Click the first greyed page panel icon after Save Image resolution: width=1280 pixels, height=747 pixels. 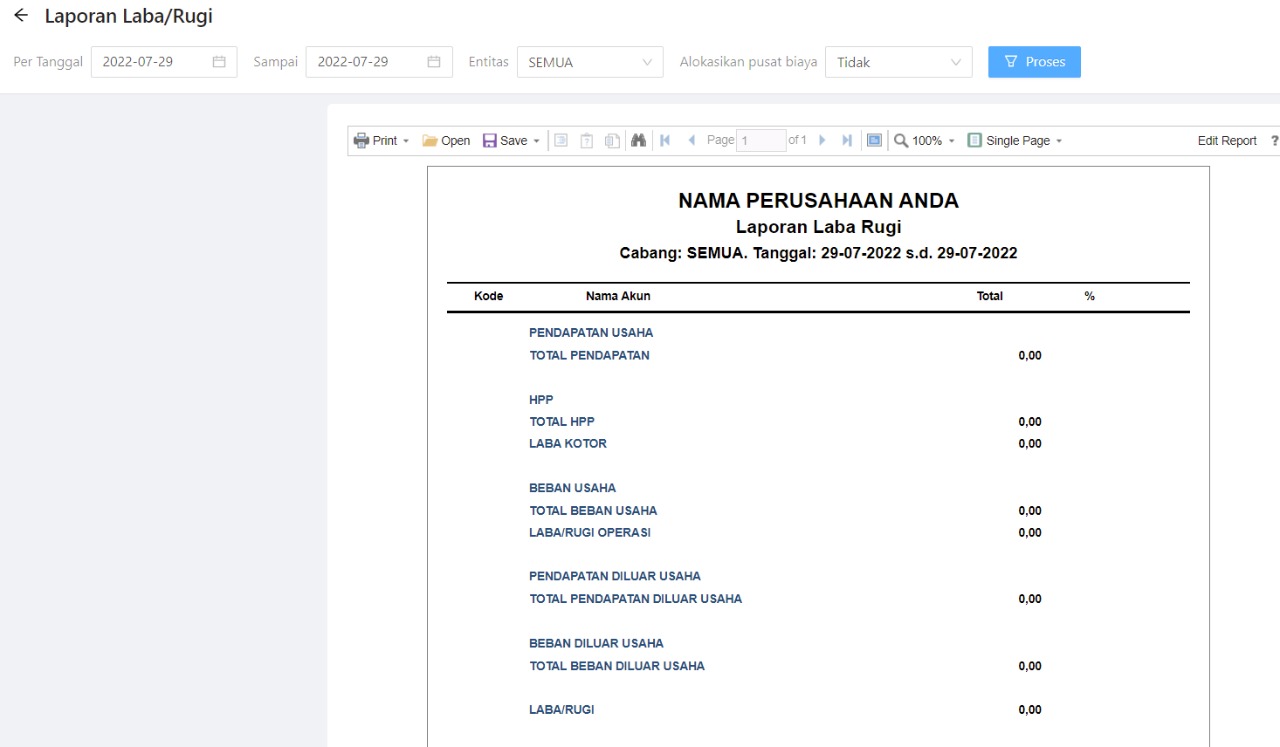coord(561,141)
